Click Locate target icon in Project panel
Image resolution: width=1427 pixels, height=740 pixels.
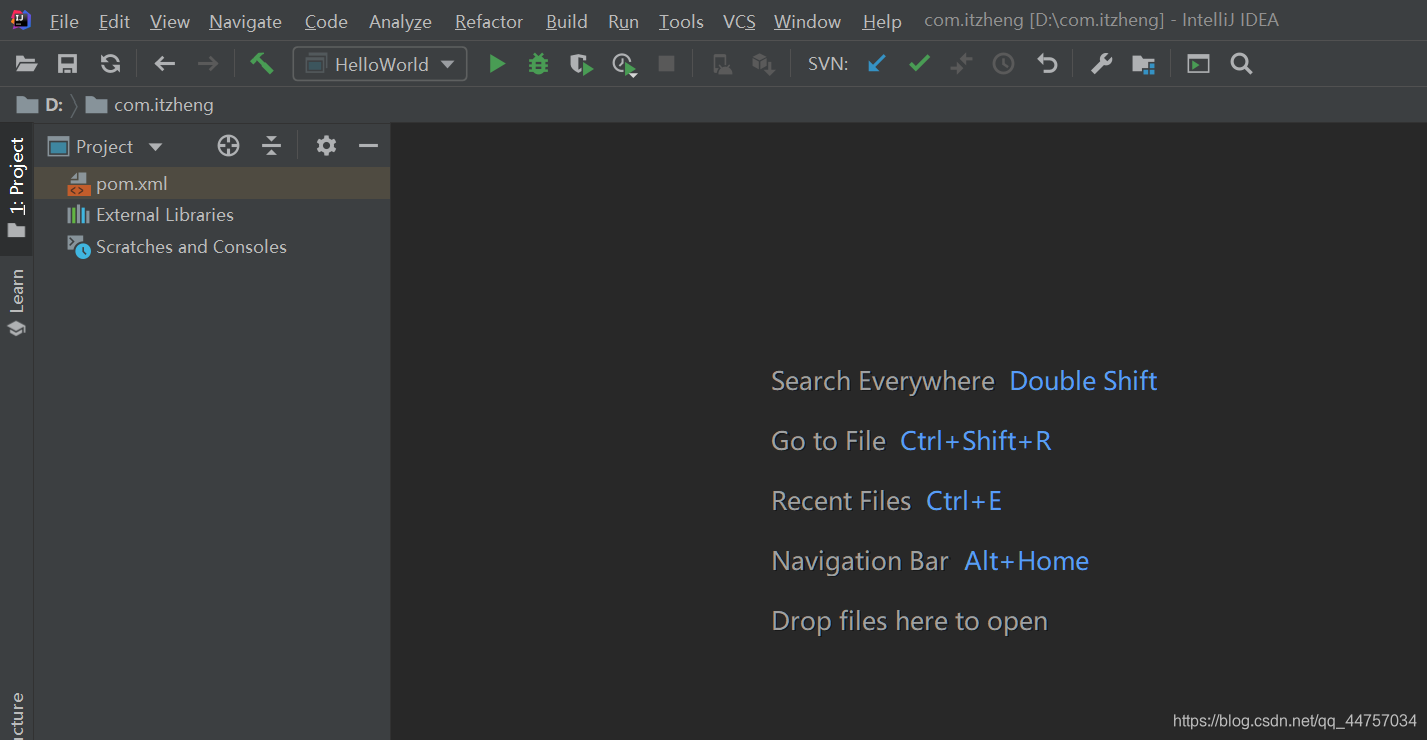click(228, 146)
